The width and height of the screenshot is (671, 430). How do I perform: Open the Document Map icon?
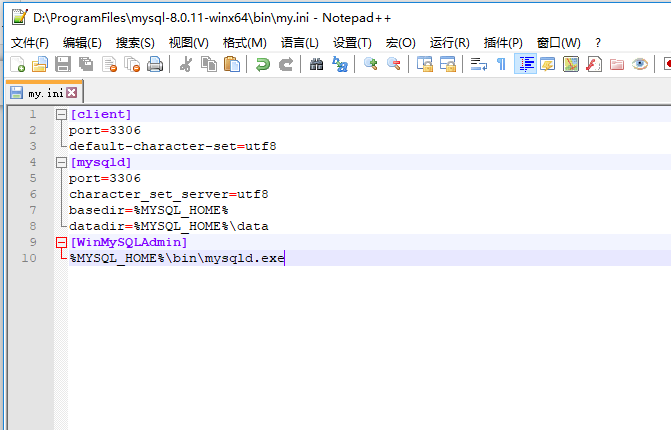(x=571, y=65)
